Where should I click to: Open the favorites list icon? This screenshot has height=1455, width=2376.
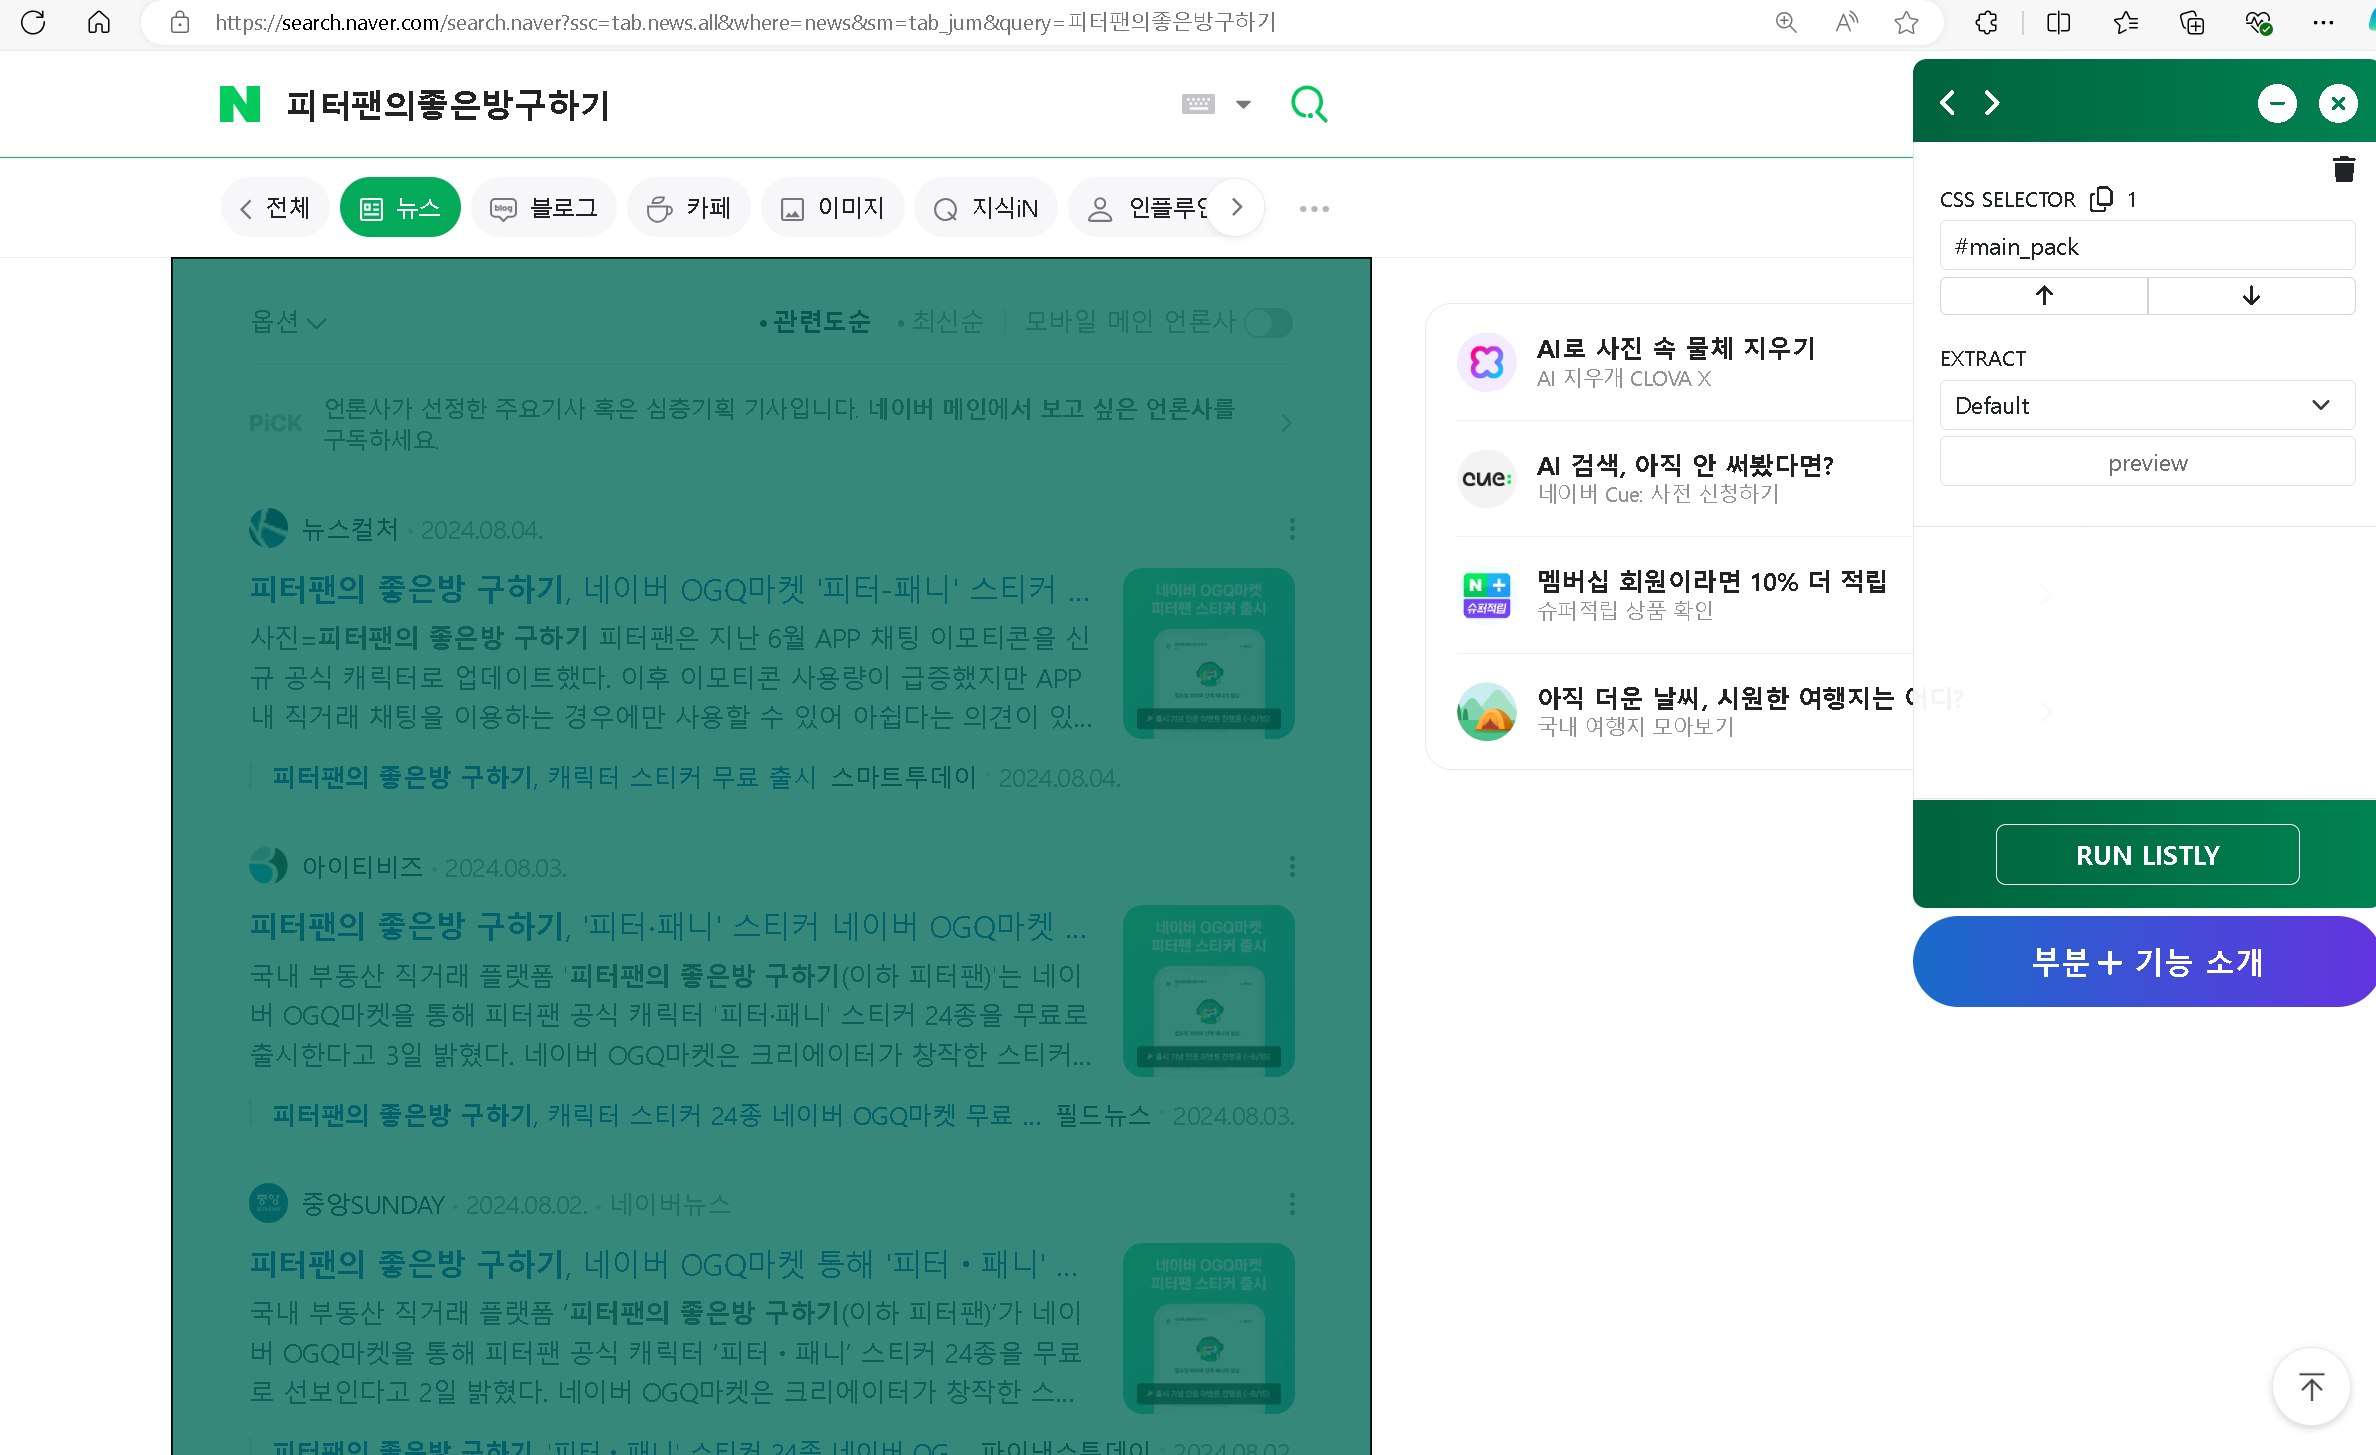pos(2125,22)
